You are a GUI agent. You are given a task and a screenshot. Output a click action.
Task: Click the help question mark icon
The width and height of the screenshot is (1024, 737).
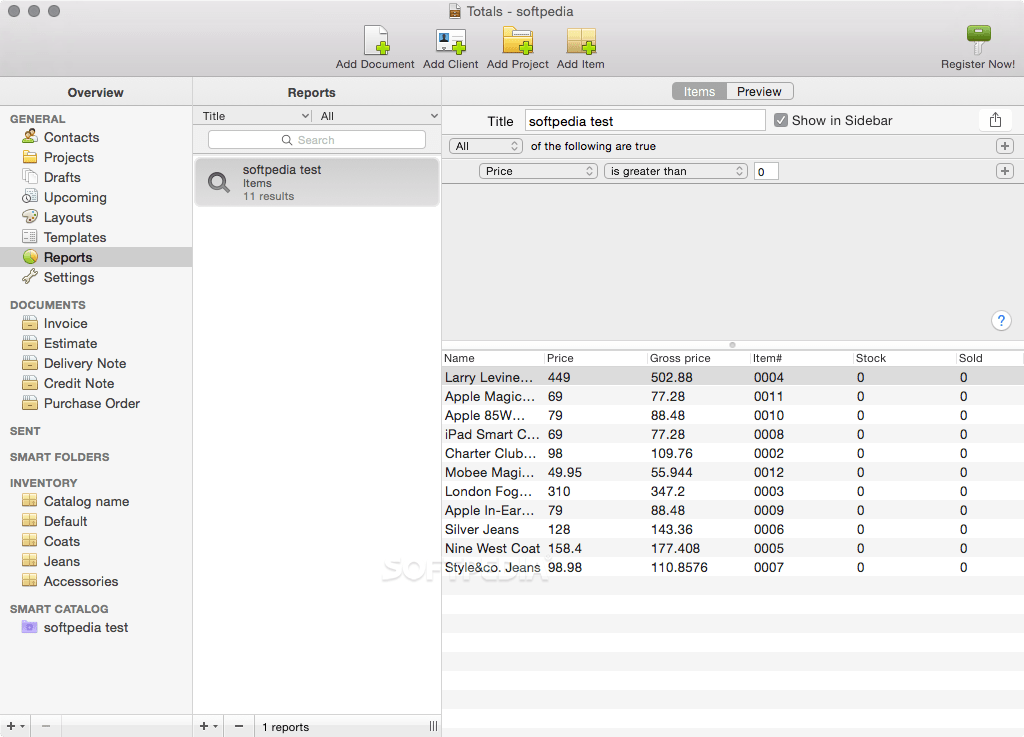(x=1001, y=320)
